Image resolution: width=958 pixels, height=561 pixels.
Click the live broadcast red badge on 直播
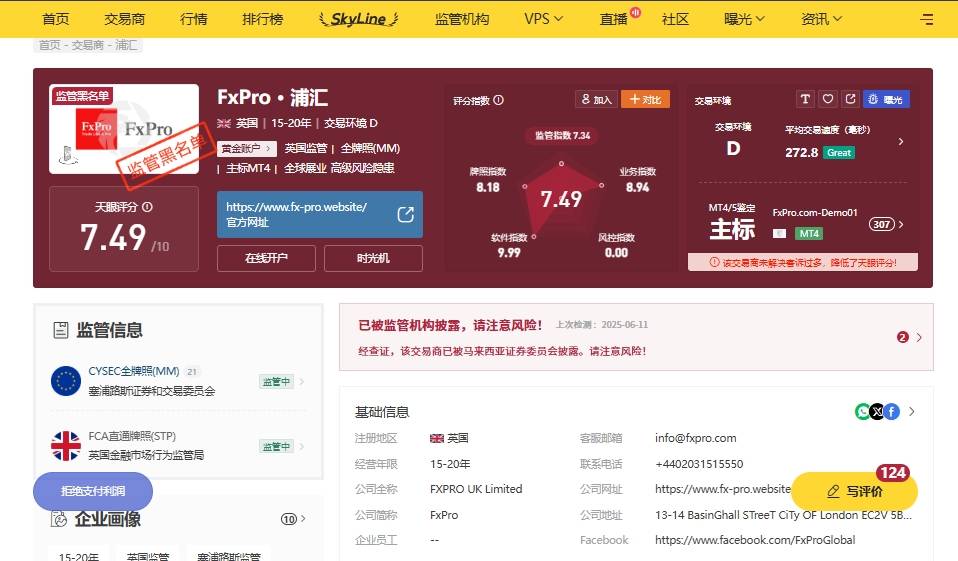coord(635,12)
